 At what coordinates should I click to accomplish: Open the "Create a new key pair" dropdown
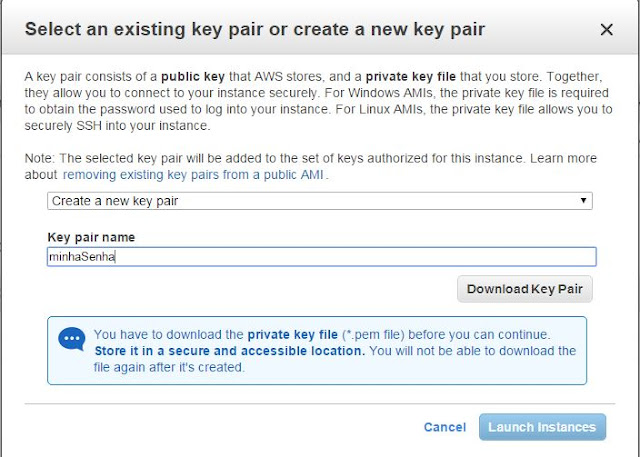point(320,201)
